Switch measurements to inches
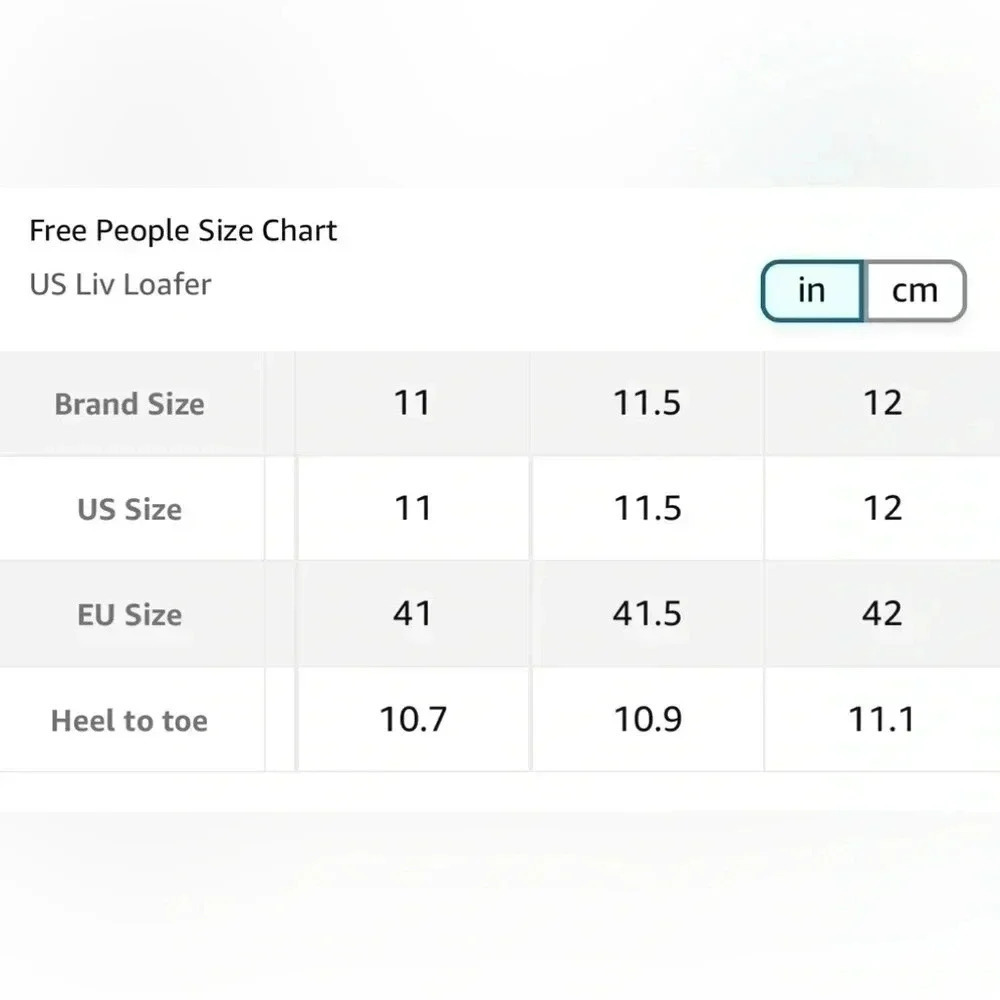1000x1000 pixels. tap(812, 291)
